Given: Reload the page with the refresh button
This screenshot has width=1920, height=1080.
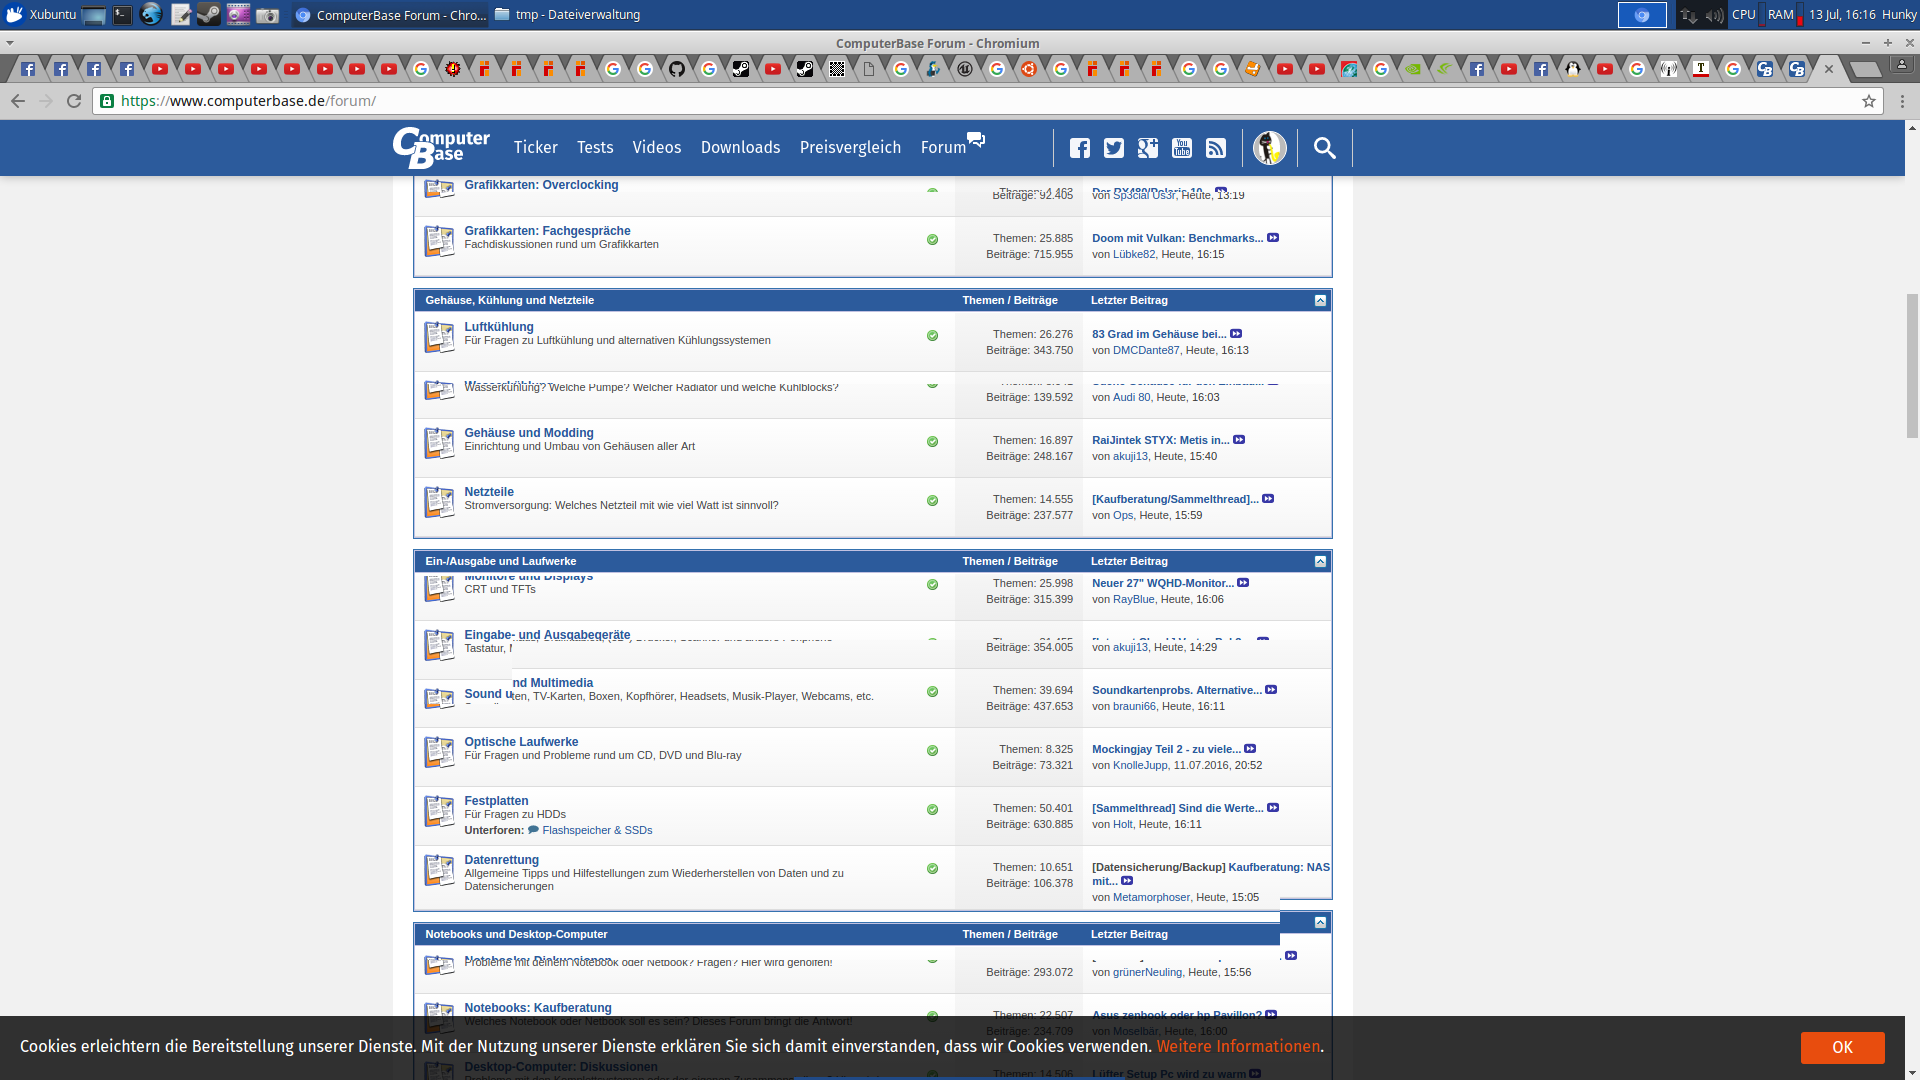Looking at the screenshot, I should click(x=74, y=101).
